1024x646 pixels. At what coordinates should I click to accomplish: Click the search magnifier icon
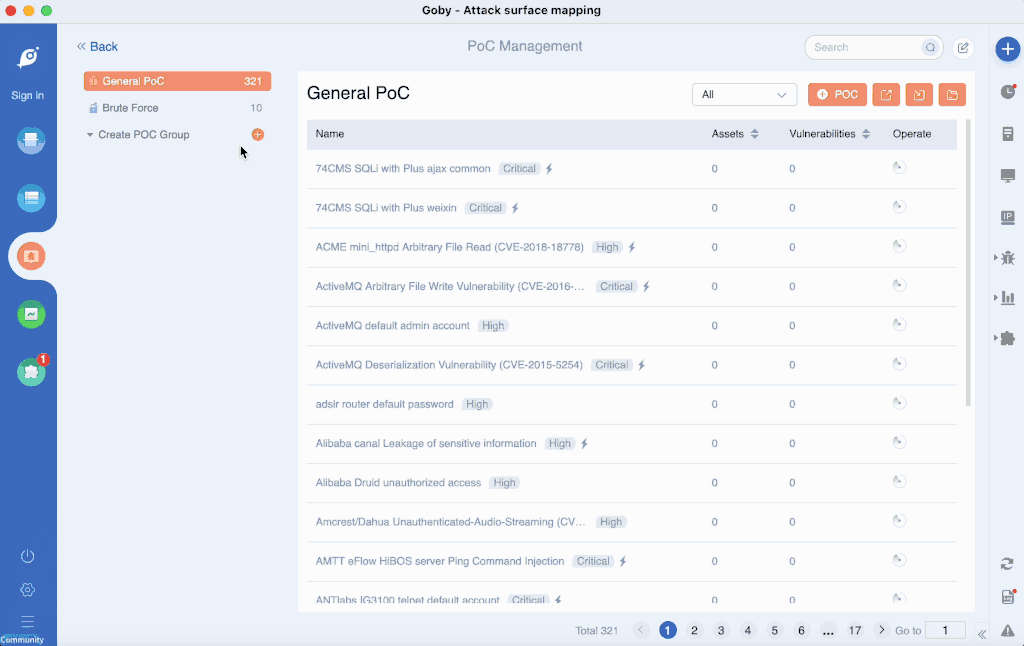click(x=930, y=48)
